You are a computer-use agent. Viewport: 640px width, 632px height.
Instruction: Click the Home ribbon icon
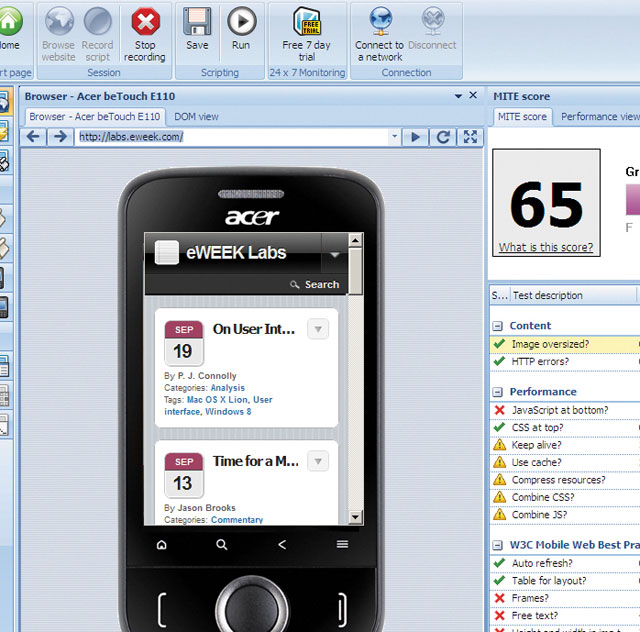click(10, 21)
